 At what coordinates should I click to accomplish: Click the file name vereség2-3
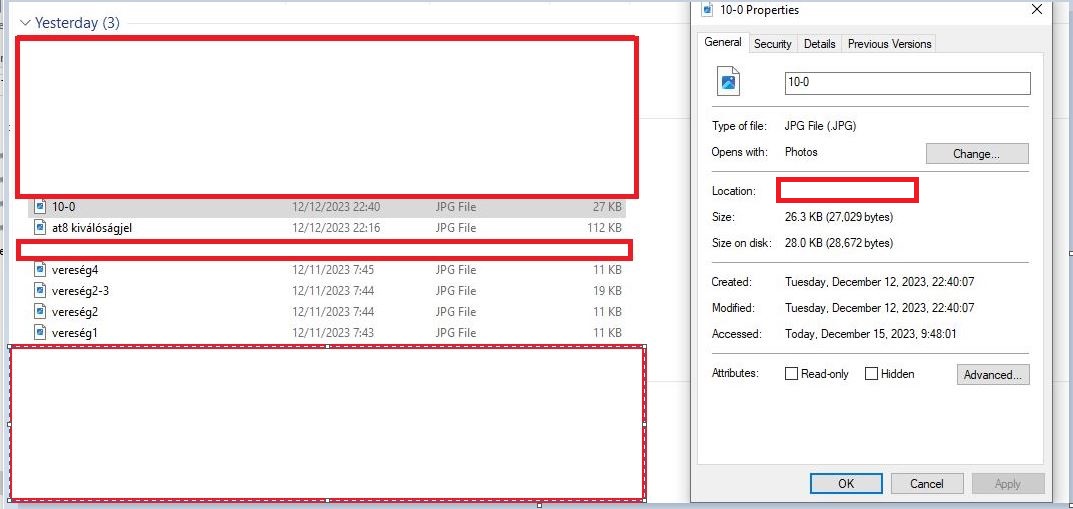[x=80, y=291]
